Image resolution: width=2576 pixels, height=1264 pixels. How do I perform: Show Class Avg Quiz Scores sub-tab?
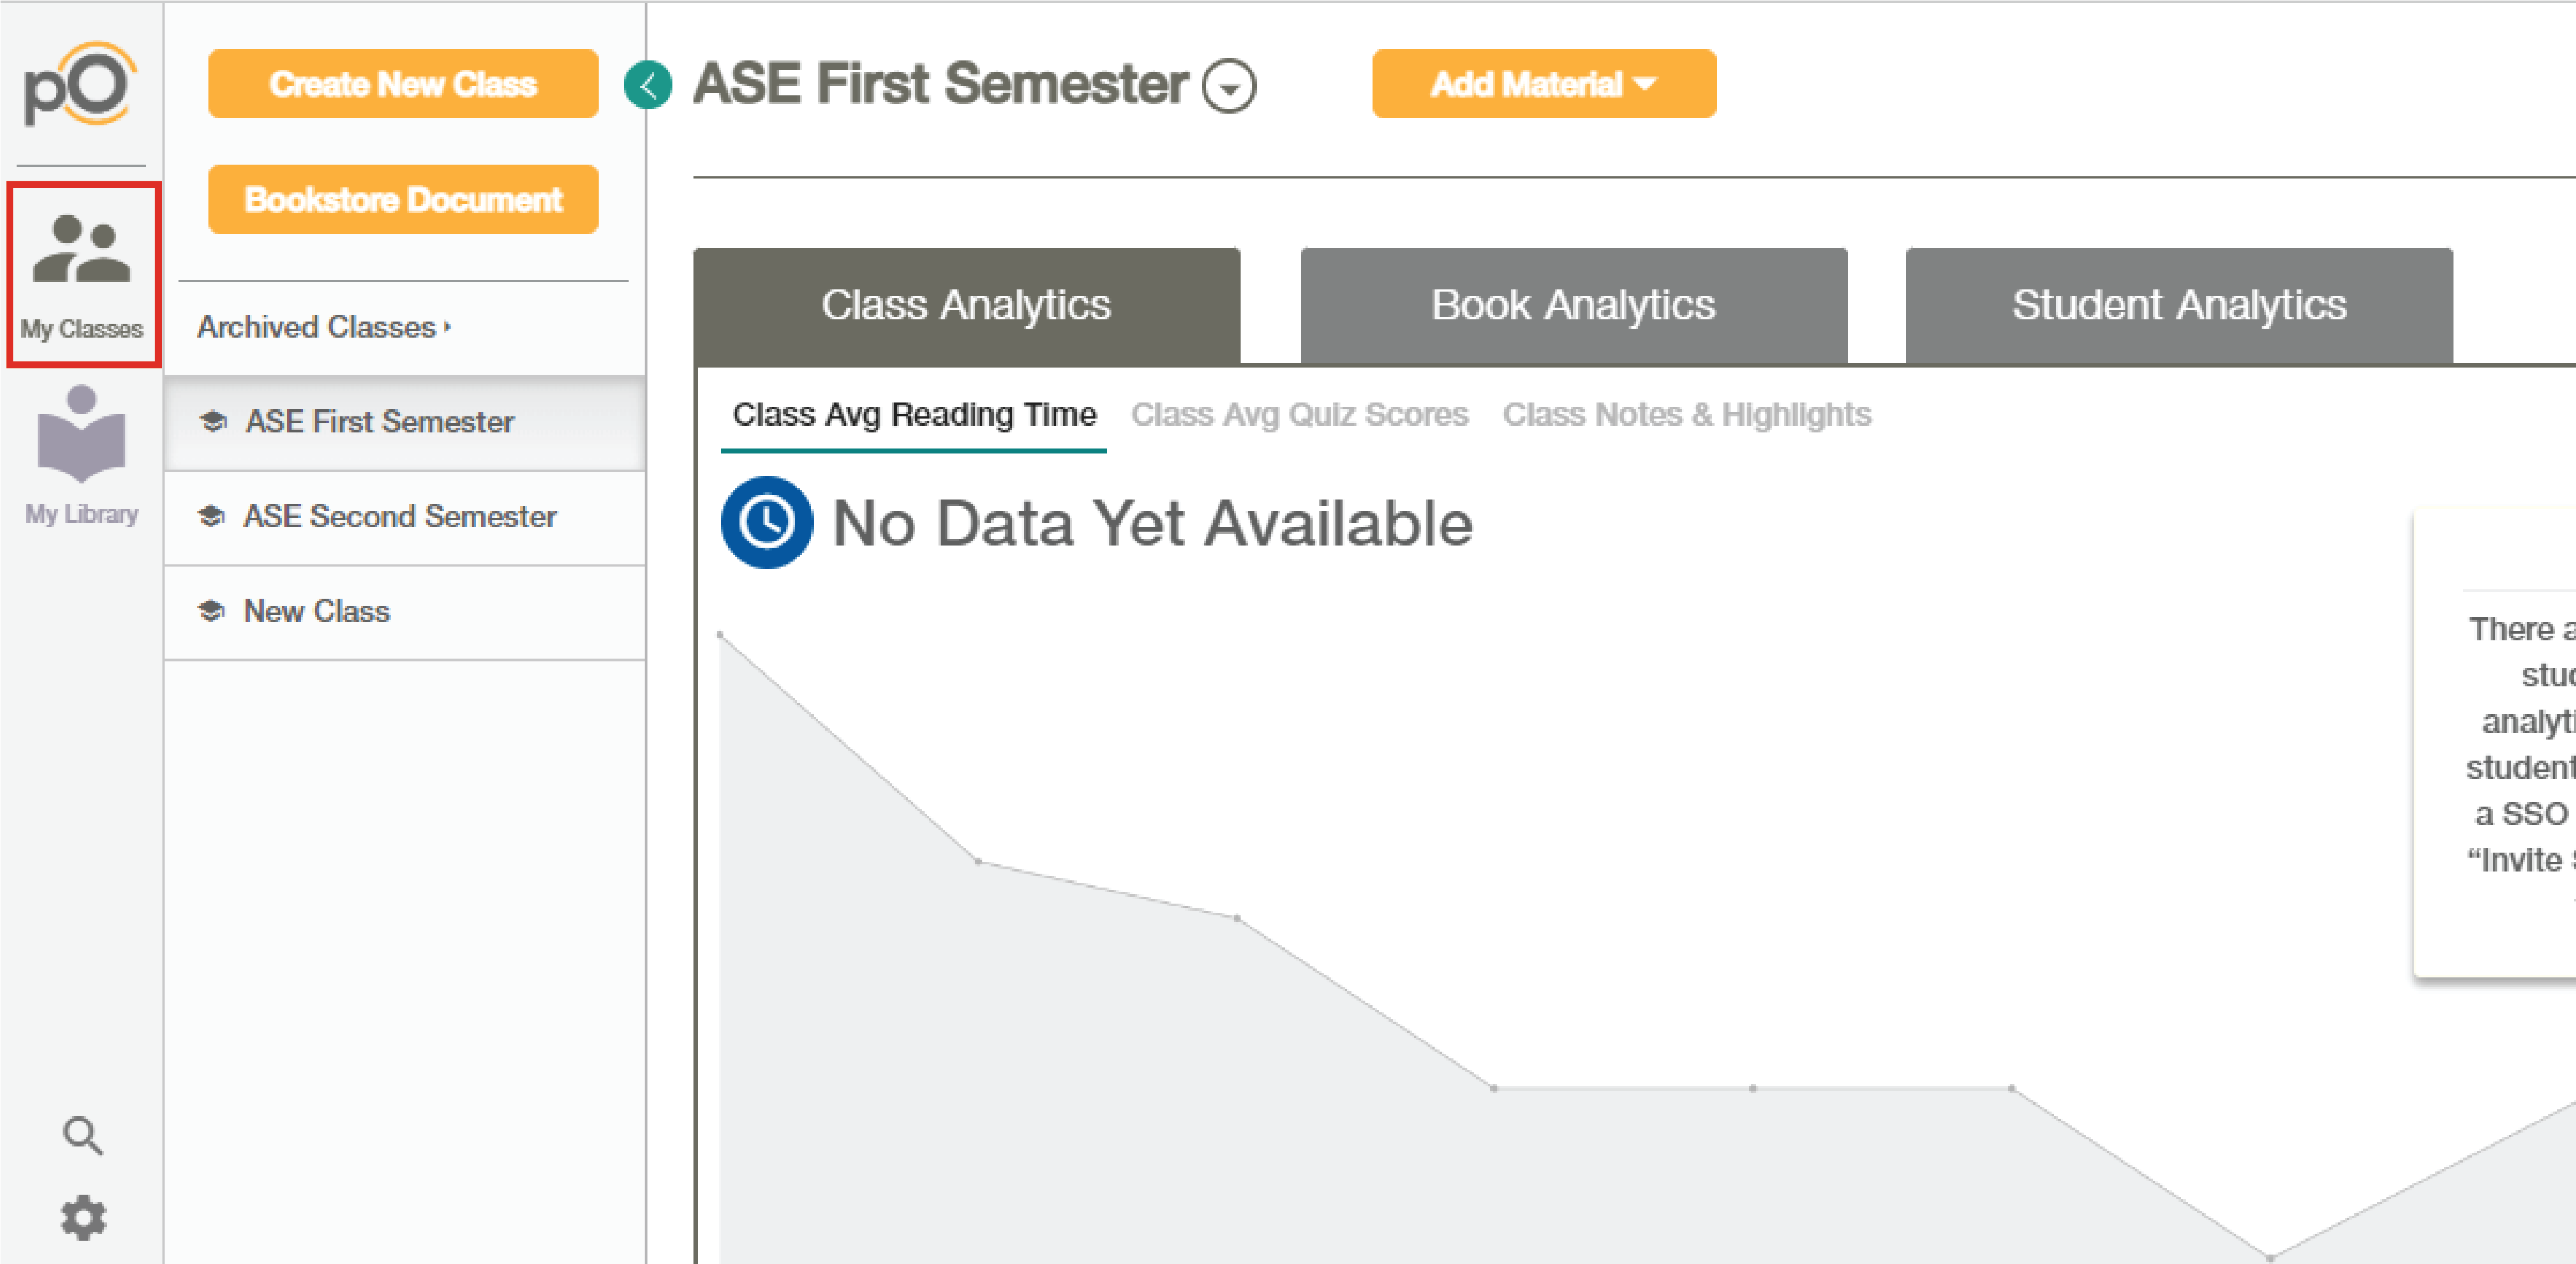pos(1299,414)
